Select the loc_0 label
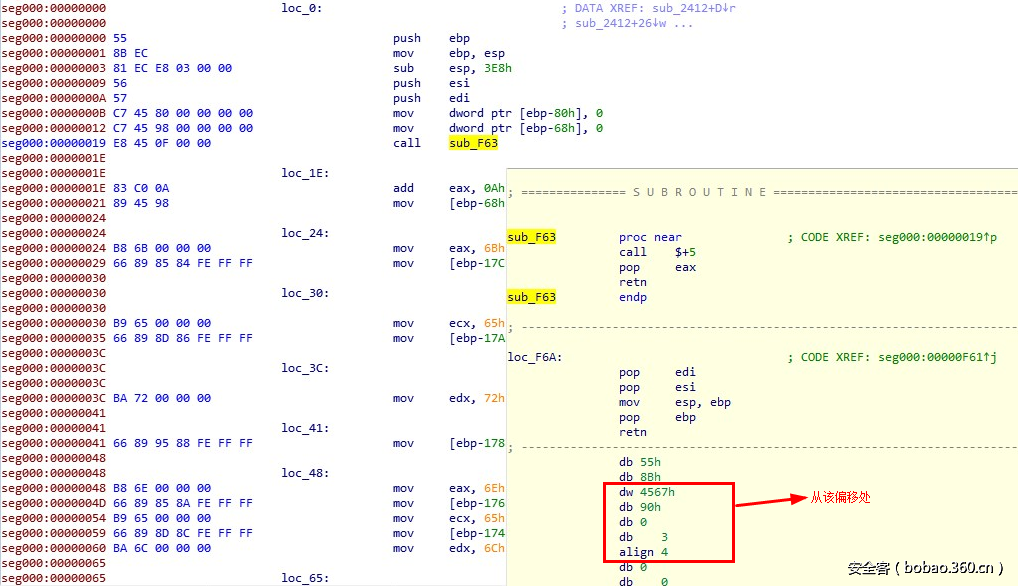 click(x=301, y=8)
